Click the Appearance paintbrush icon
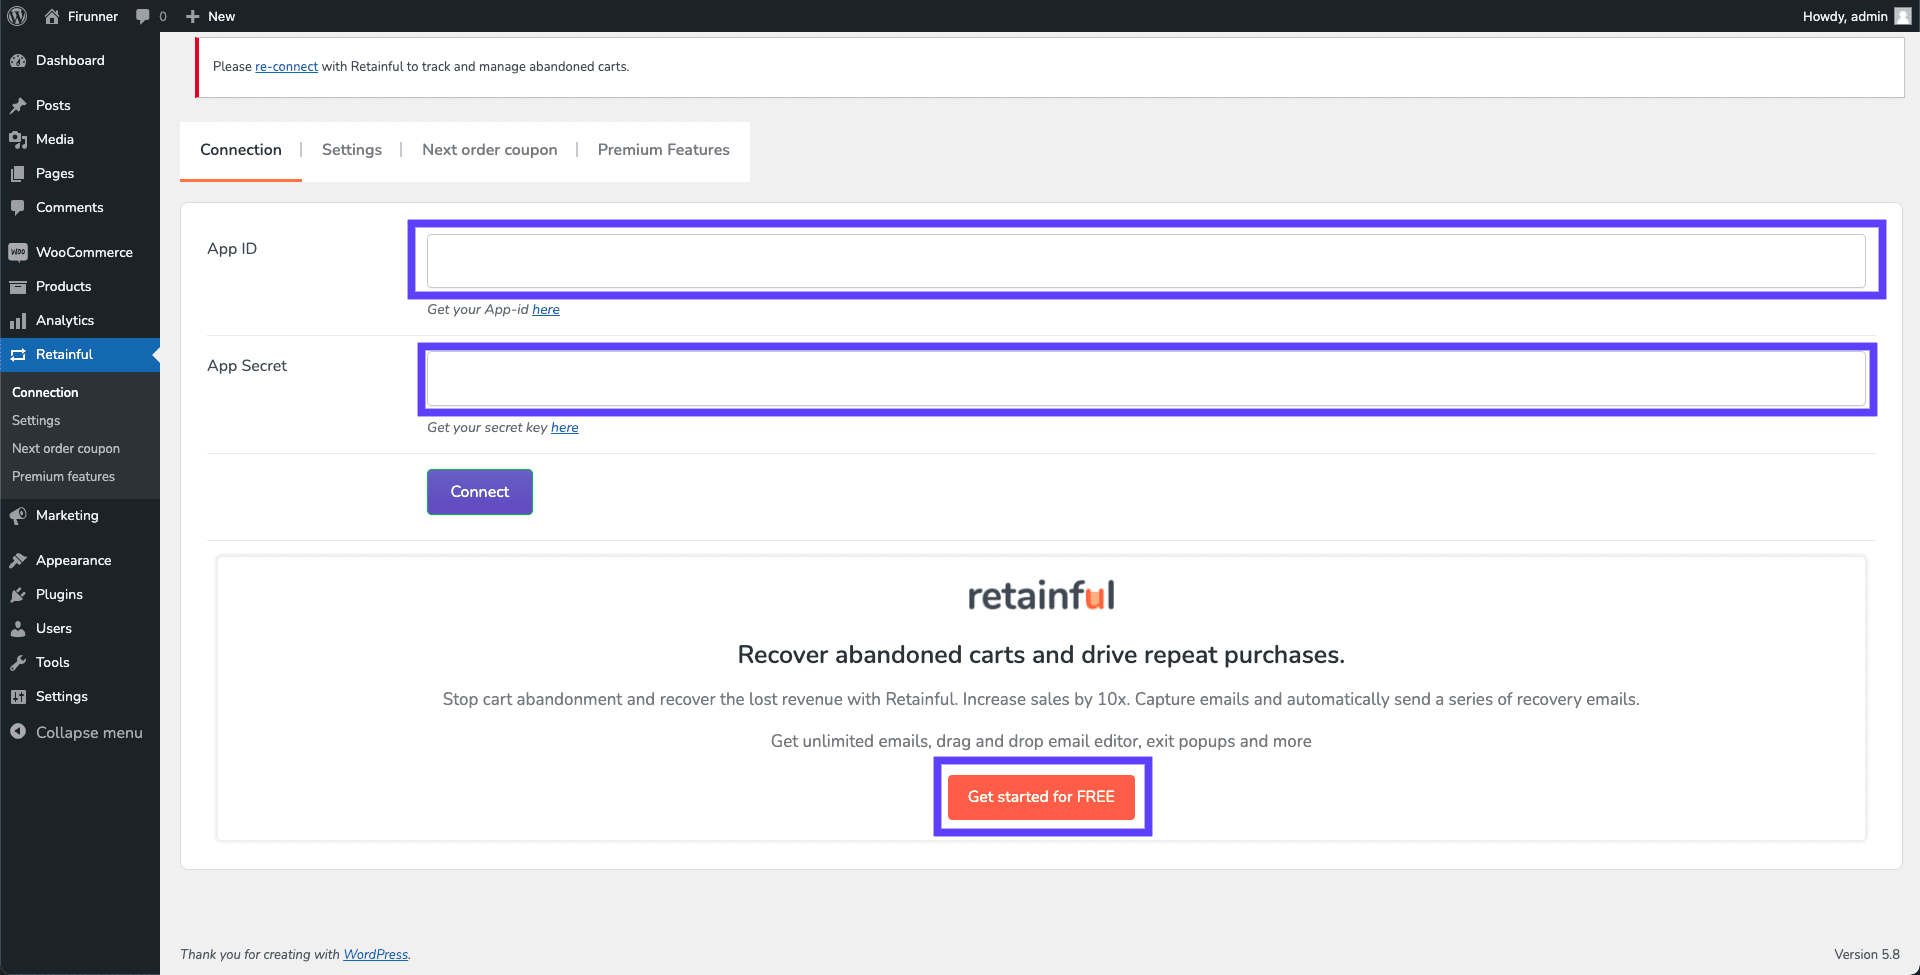This screenshot has height=975, width=1920. click(18, 561)
